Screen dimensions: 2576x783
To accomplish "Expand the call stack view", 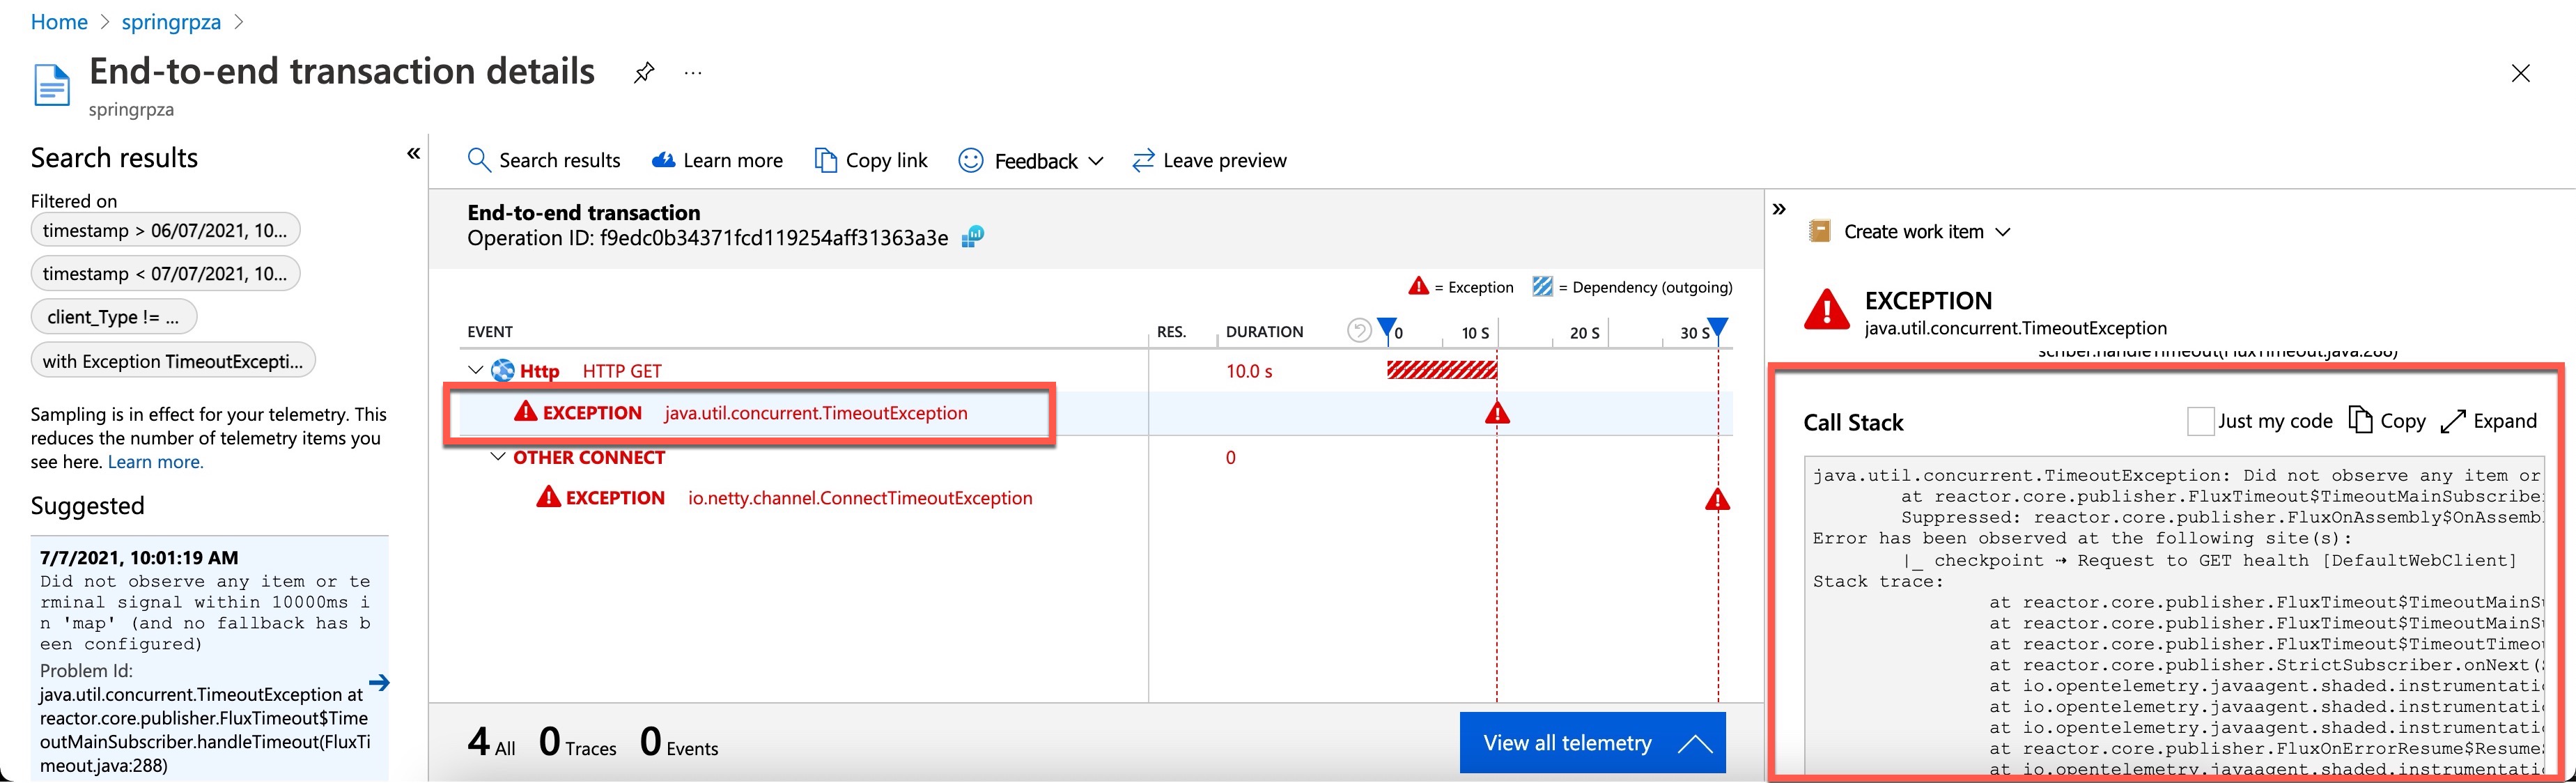I will [x=2489, y=420].
